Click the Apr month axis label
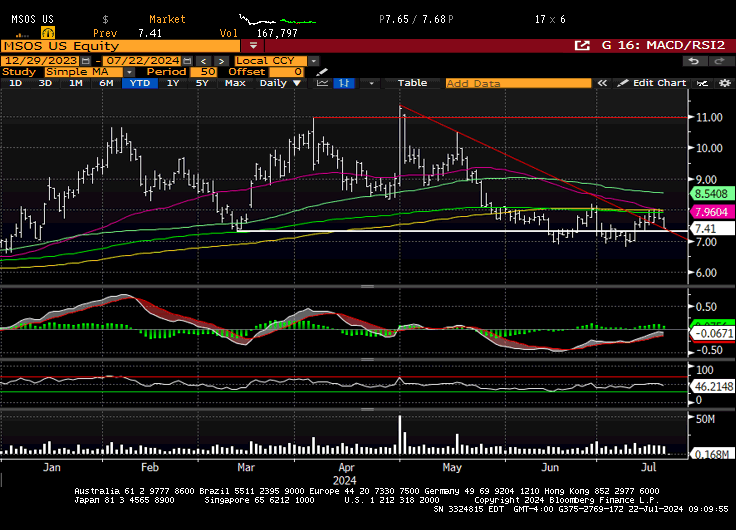 [x=346, y=468]
